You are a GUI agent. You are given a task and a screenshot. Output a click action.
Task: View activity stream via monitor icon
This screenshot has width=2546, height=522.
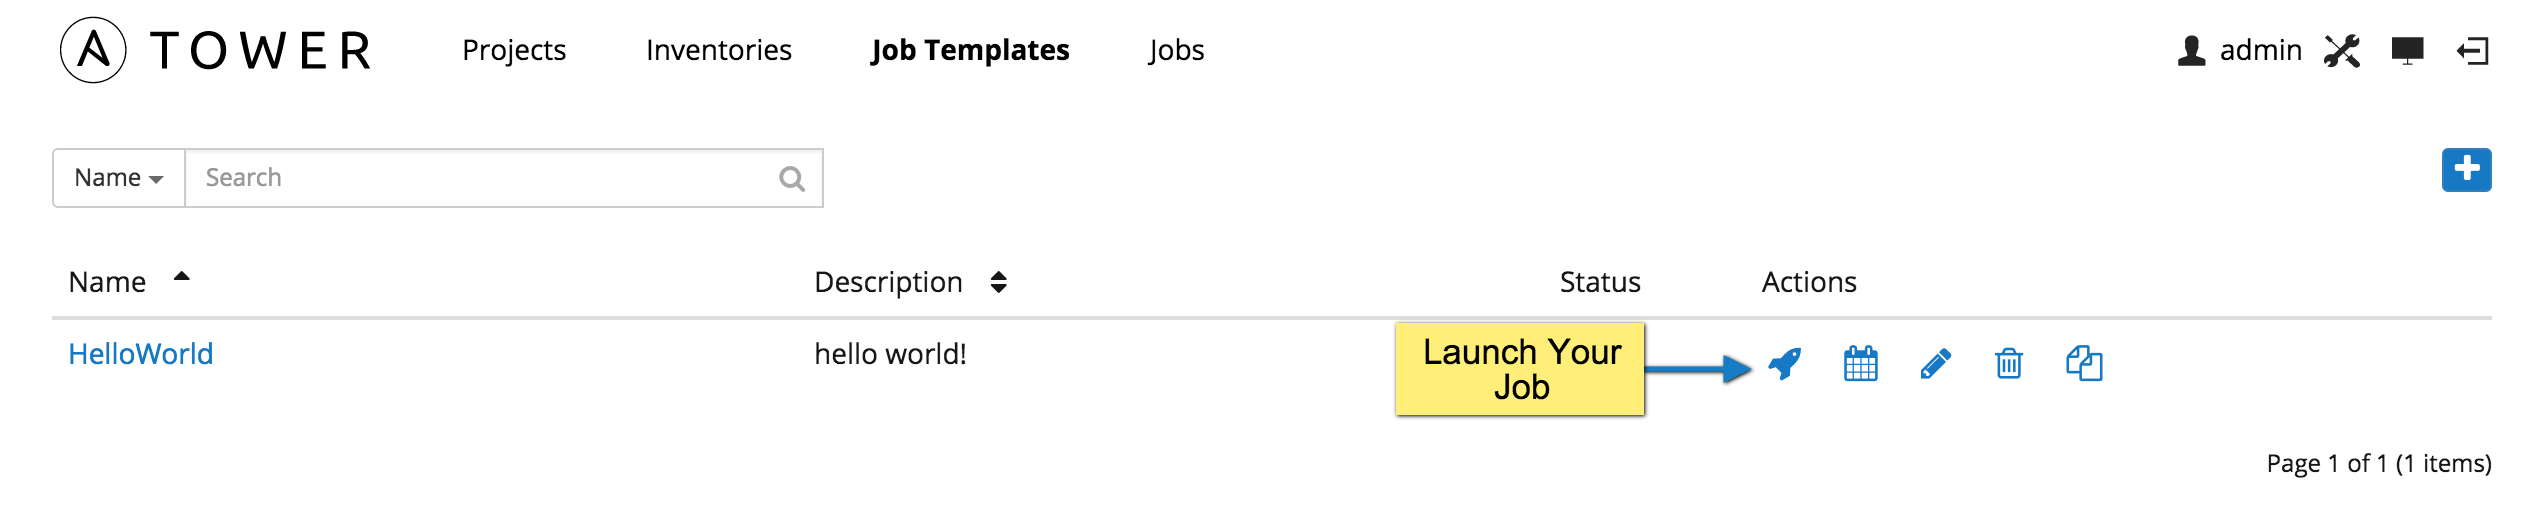(2407, 51)
